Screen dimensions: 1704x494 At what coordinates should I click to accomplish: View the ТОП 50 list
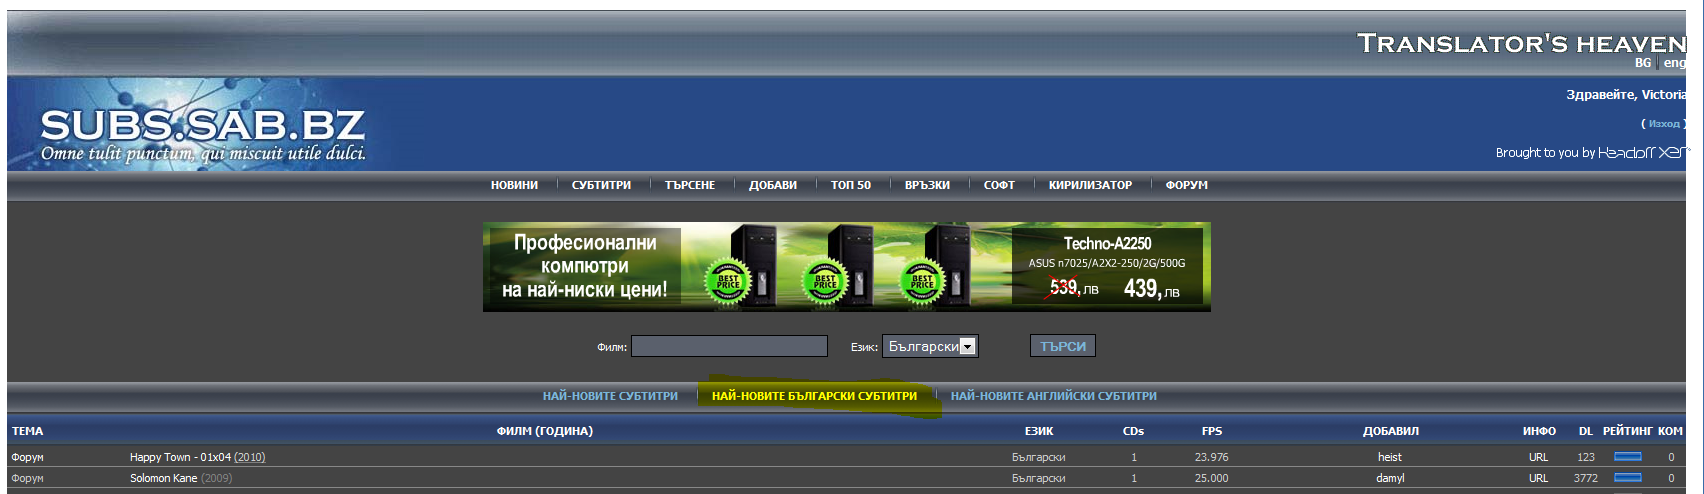(851, 185)
